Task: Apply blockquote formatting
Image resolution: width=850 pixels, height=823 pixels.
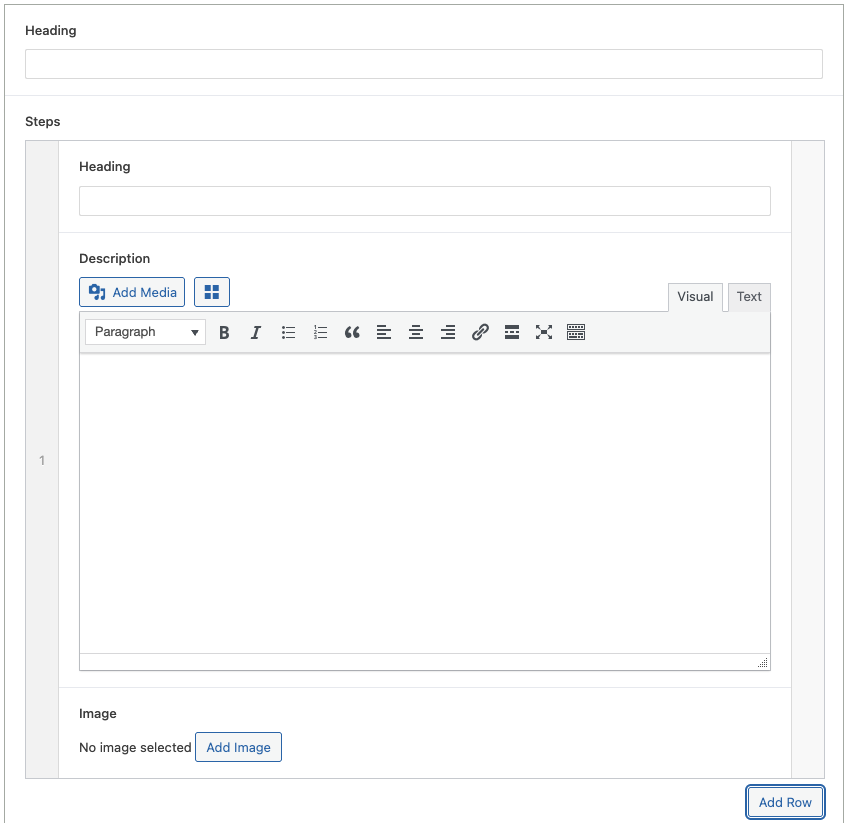Action: coord(352,332)
